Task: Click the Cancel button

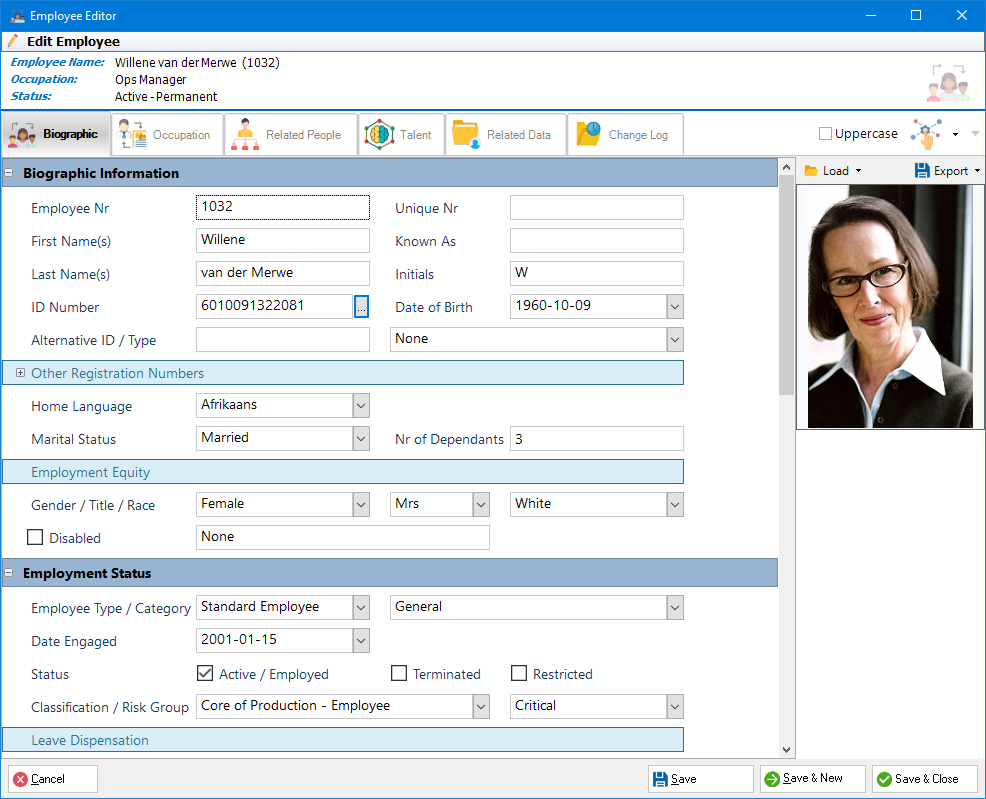Action: (x=53, y=779)
